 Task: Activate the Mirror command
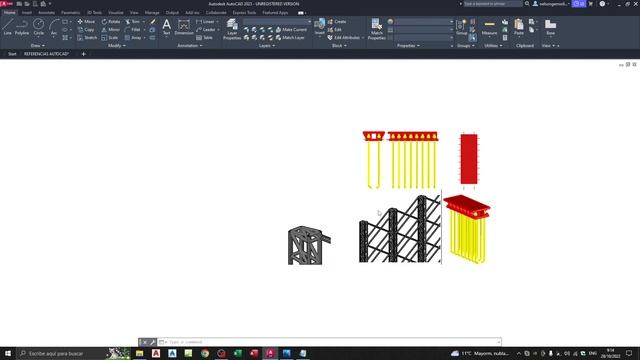pyautogui.click(x=111, y=29)
